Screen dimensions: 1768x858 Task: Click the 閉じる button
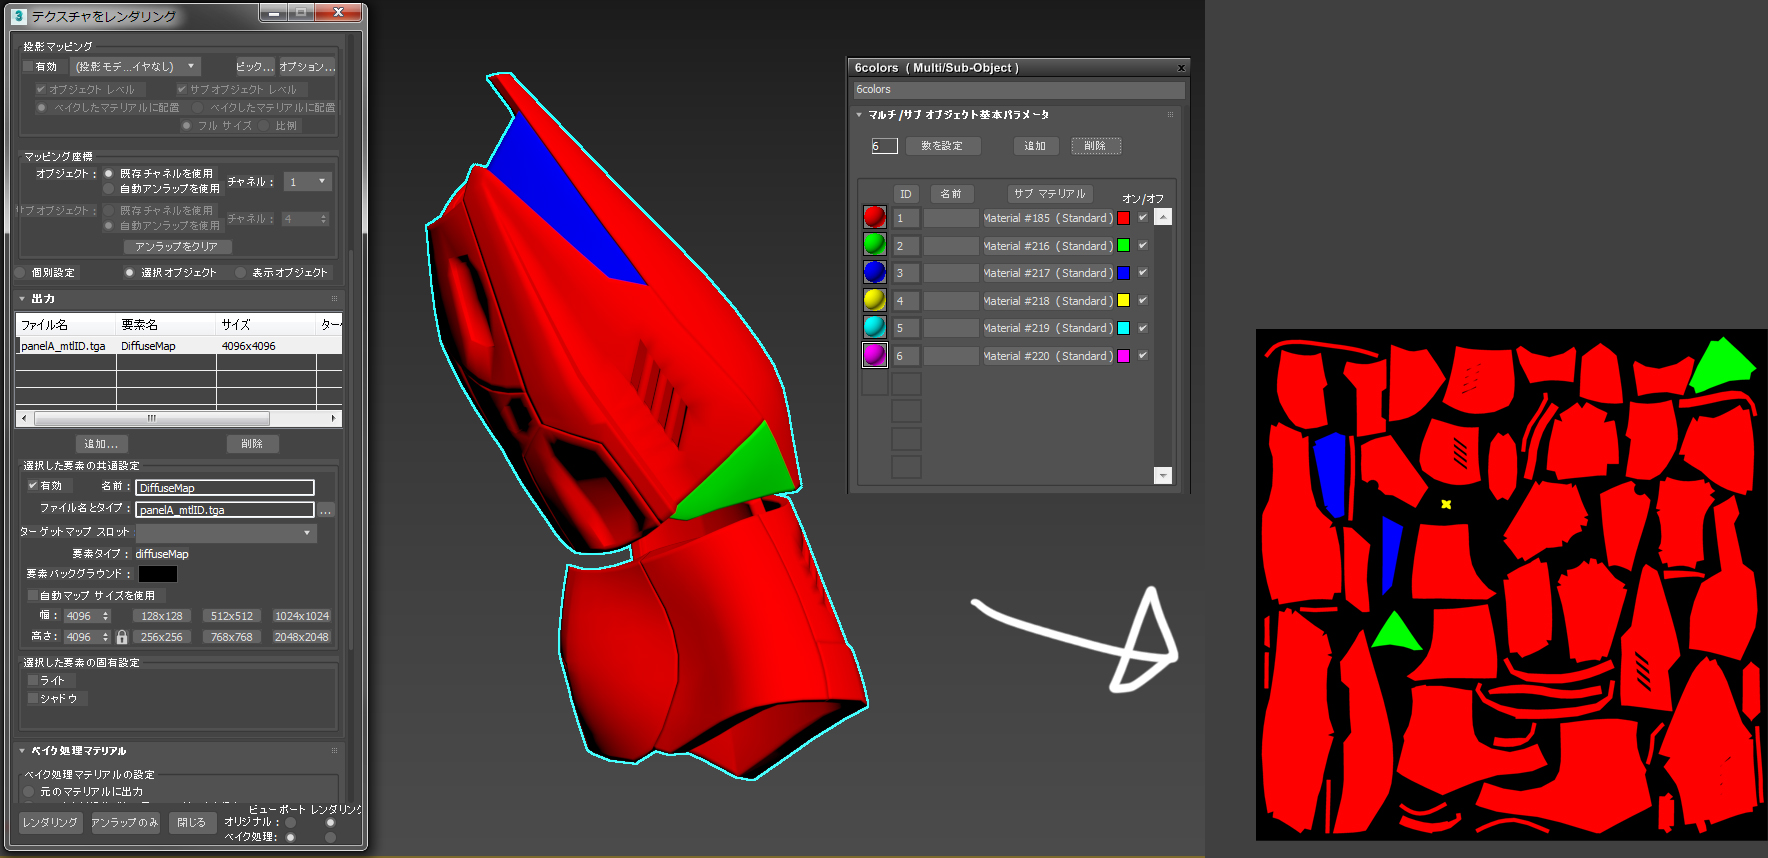191,822
